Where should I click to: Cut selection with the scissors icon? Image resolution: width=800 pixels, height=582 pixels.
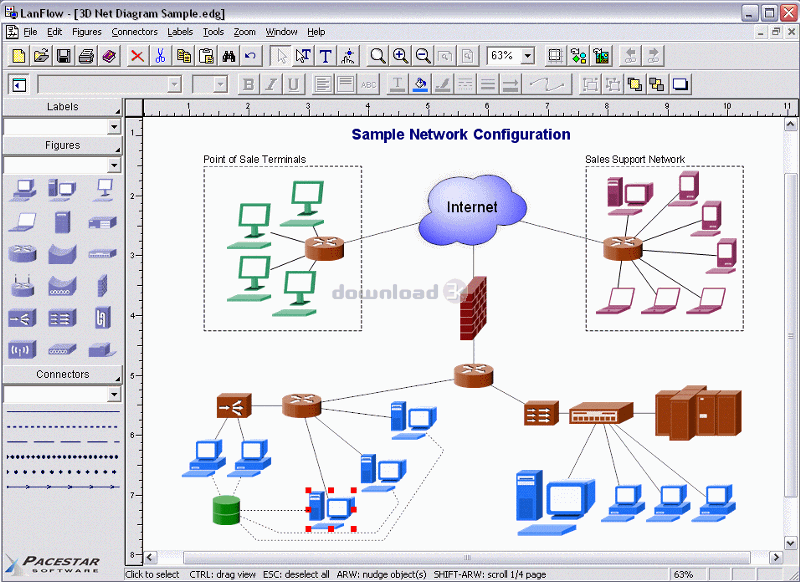(160, 56)
